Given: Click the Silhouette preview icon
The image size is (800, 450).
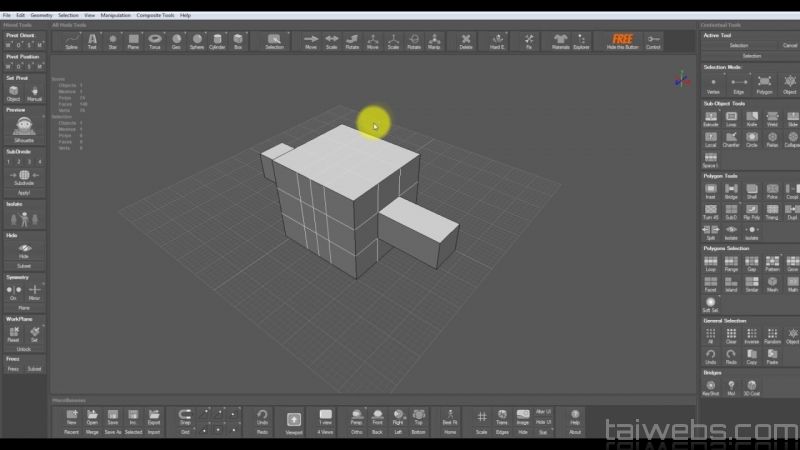Looking at the screenshot, I should tap(24, 125).
